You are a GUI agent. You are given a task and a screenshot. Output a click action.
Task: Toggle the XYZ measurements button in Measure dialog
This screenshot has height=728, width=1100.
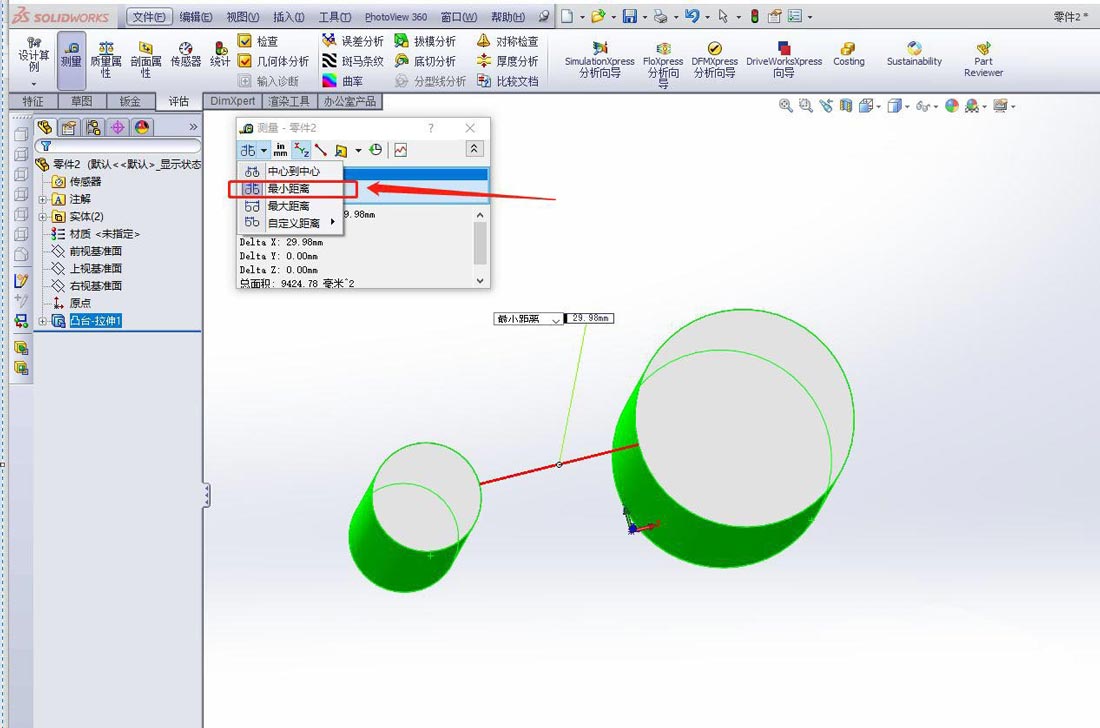[302, 149]
